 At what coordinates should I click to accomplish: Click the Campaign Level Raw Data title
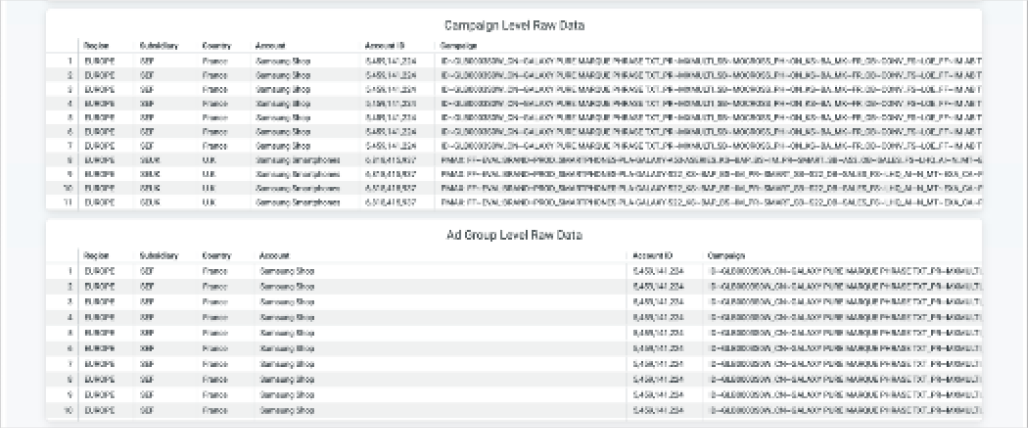coord(515,26)
